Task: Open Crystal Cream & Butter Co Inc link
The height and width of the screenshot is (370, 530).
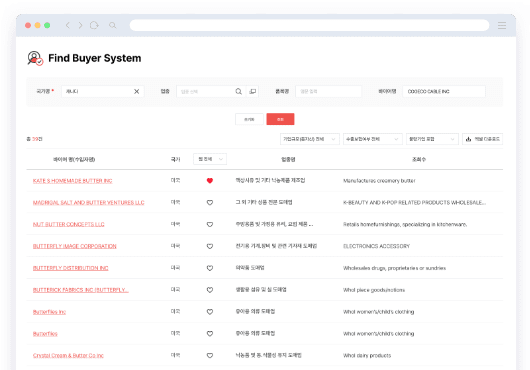Action: tap(68, 355)
